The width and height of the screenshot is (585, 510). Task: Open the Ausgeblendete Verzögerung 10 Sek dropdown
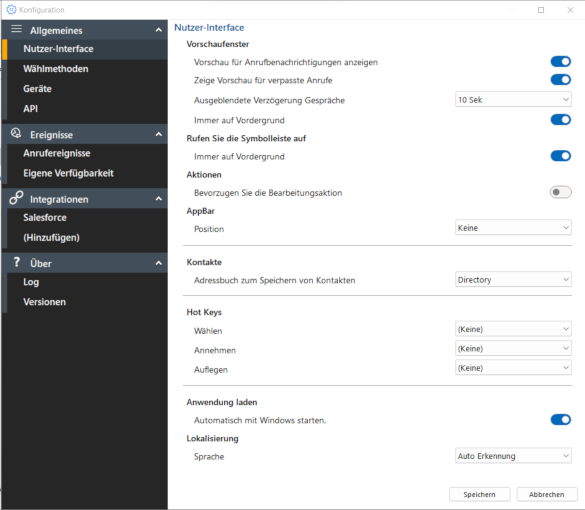click(513, 100)
